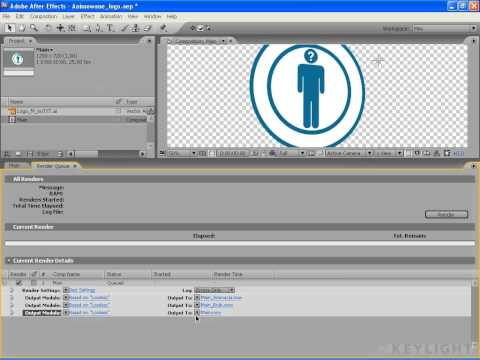Click the Comp Name column header
Screen dimensions: 480x360
[x=66, y=274]
